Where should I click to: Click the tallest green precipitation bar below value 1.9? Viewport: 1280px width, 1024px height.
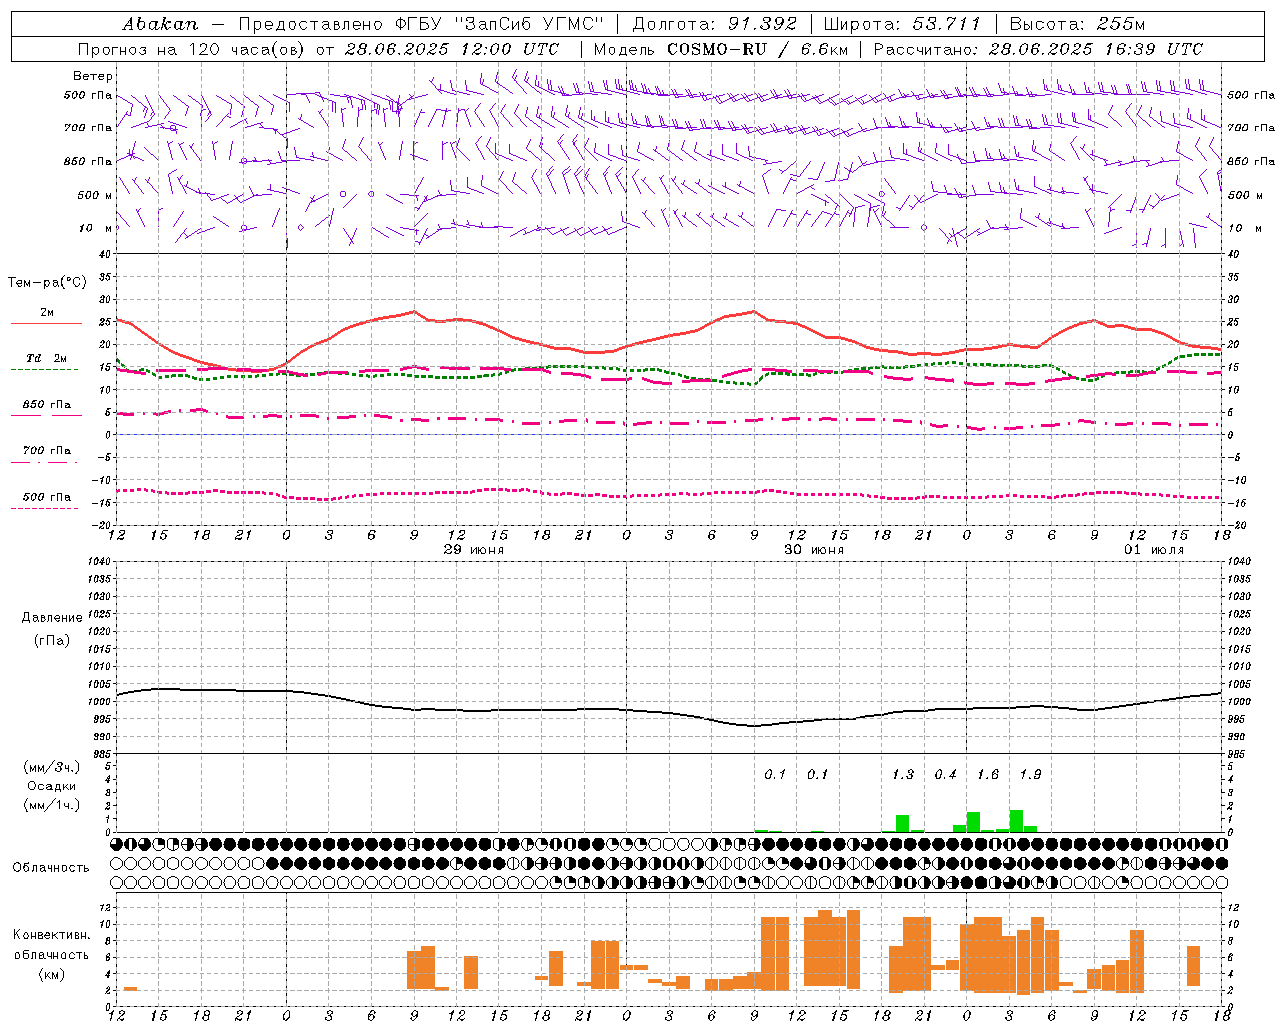1016,821
